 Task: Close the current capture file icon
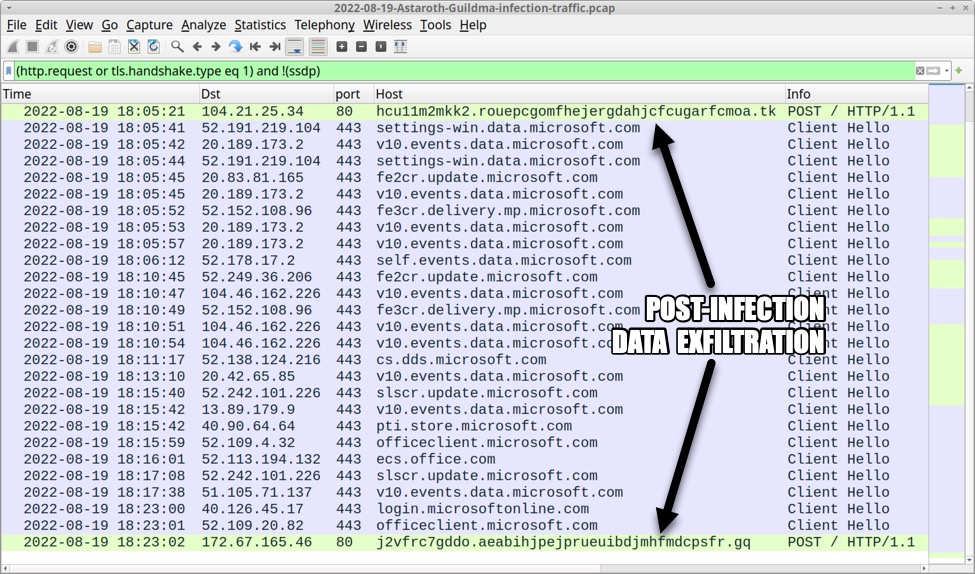[x=134, y=47]
